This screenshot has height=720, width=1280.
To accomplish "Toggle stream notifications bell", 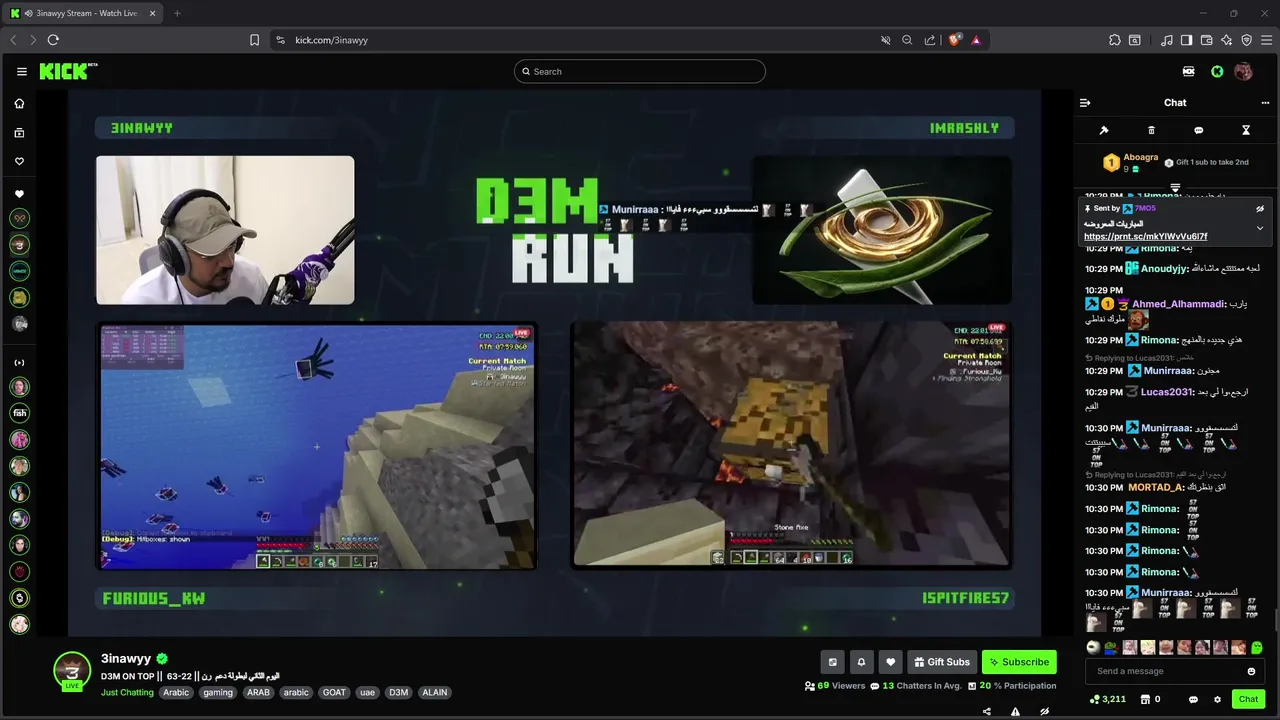I will click(861, 662).
